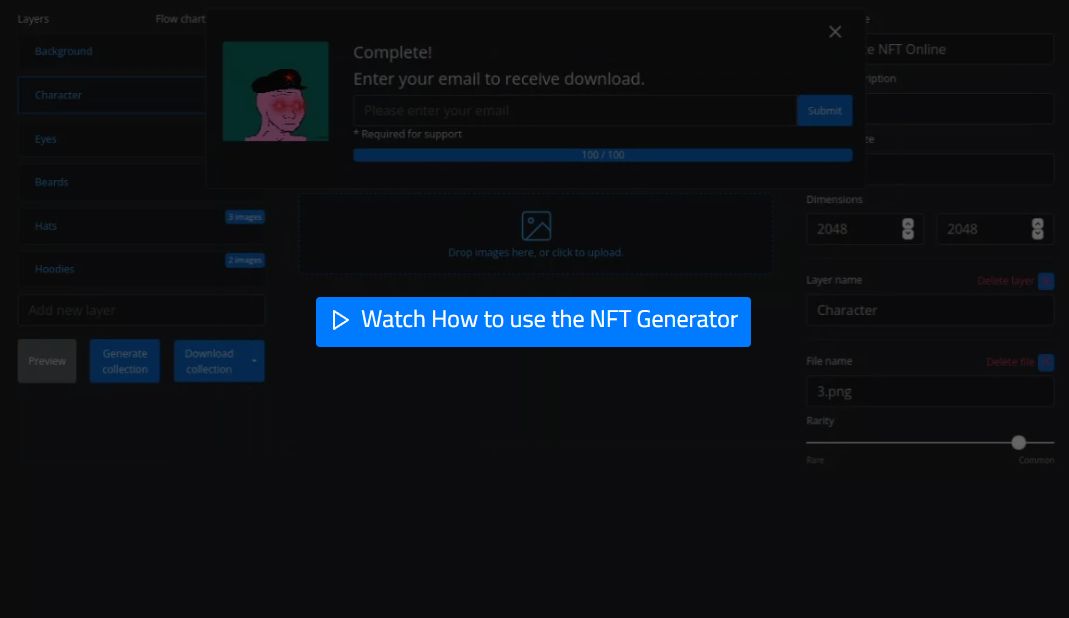Switch to the Flow chart tab
Image resolution: width=1069 pixels, height=618 pixels.
click(x=178, y=17)
